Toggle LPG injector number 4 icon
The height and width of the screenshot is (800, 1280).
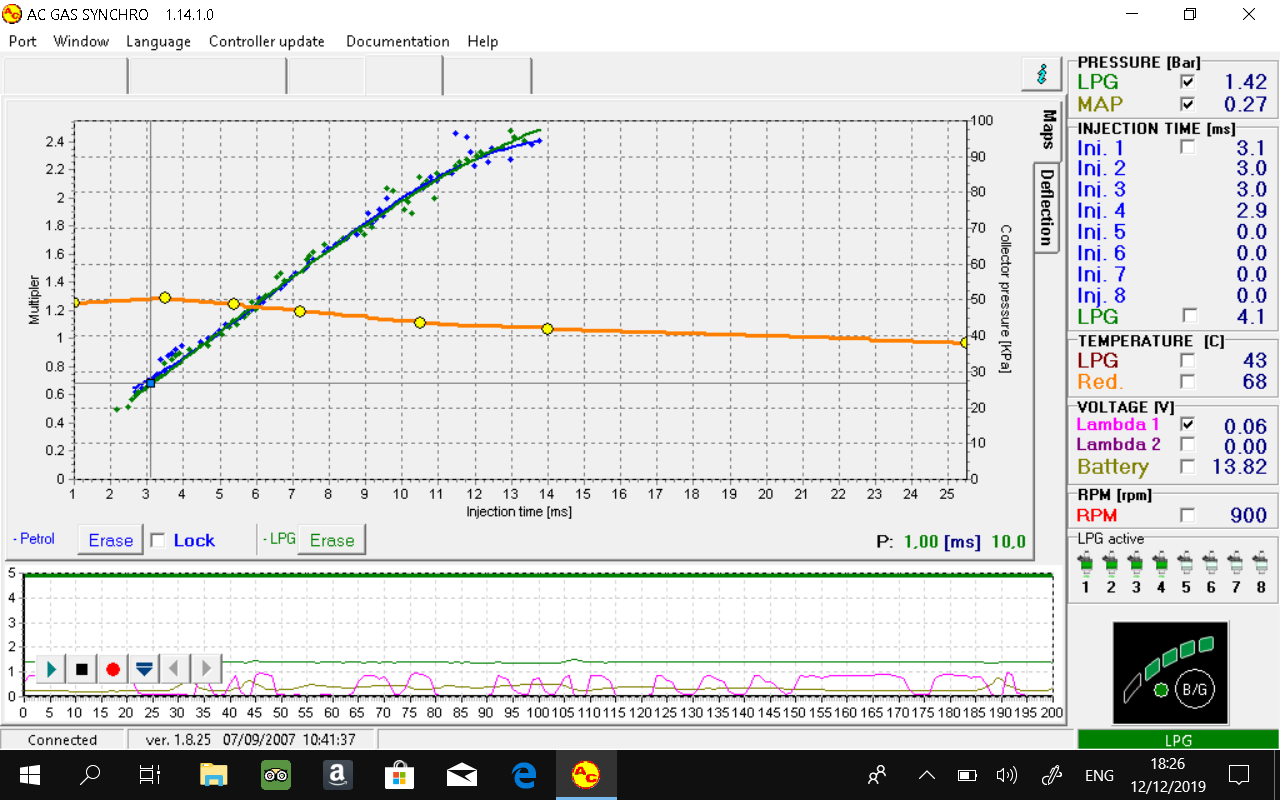click(x=1161, y=567)
